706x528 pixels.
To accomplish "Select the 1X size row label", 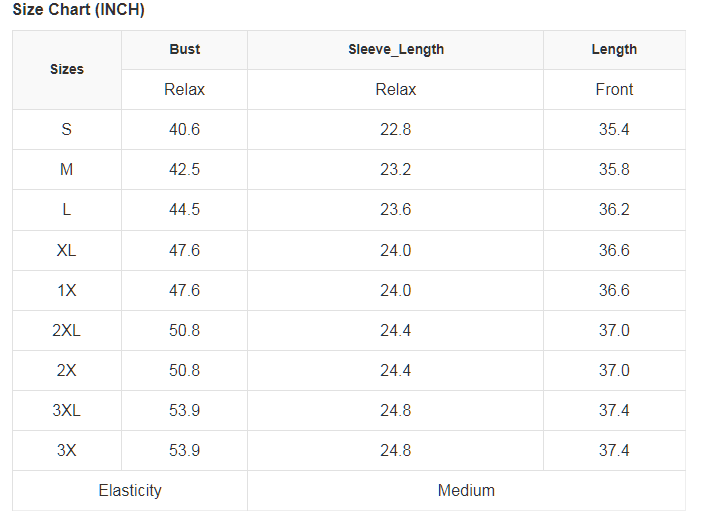I will [67, 290].
